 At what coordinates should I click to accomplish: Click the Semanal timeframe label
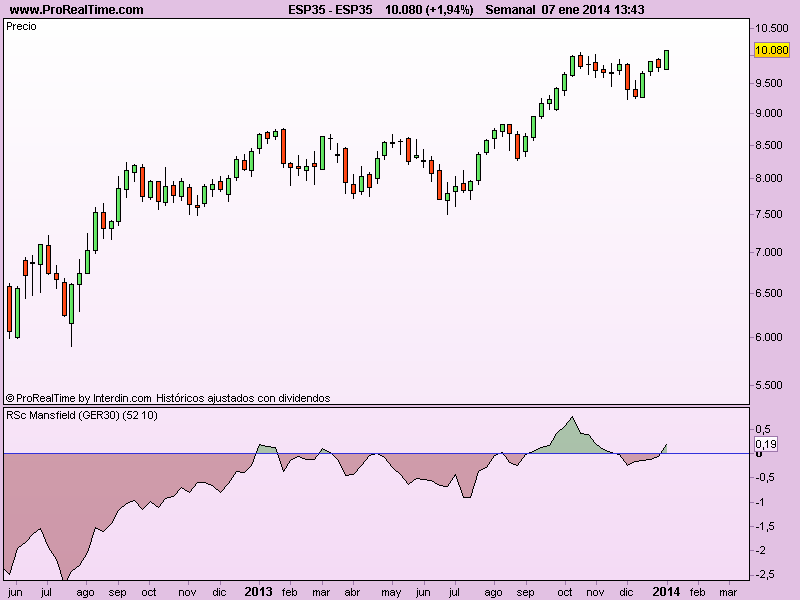510,10
